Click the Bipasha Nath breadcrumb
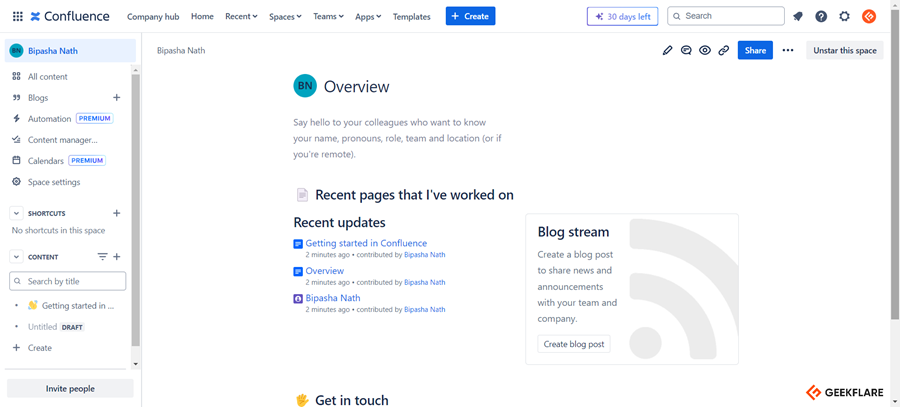 coord(181,51)
